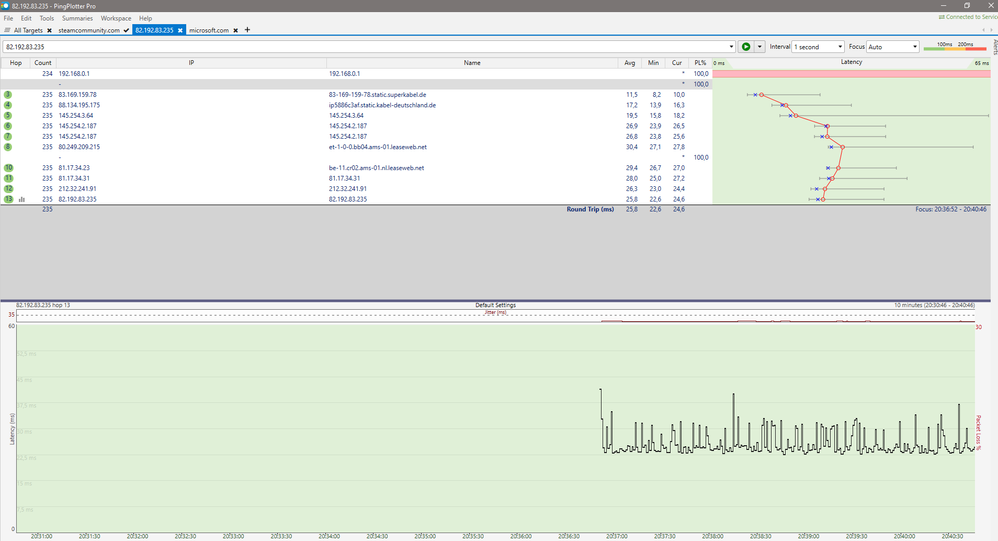Click the target address input field
Viewport: 998px width, 541px height.
(x=360, y=47)
